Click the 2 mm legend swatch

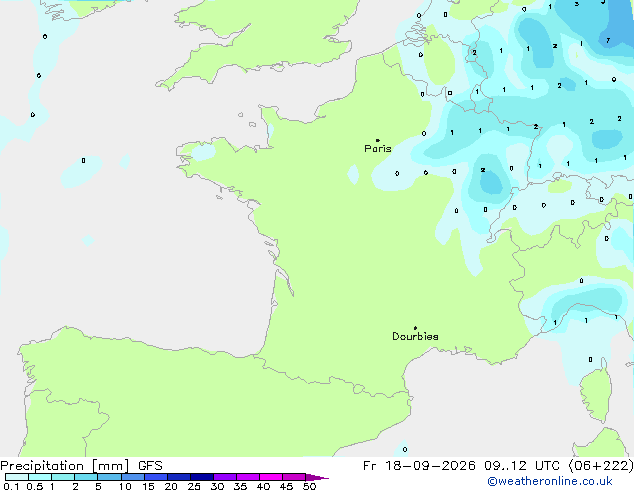pos(86,477)
